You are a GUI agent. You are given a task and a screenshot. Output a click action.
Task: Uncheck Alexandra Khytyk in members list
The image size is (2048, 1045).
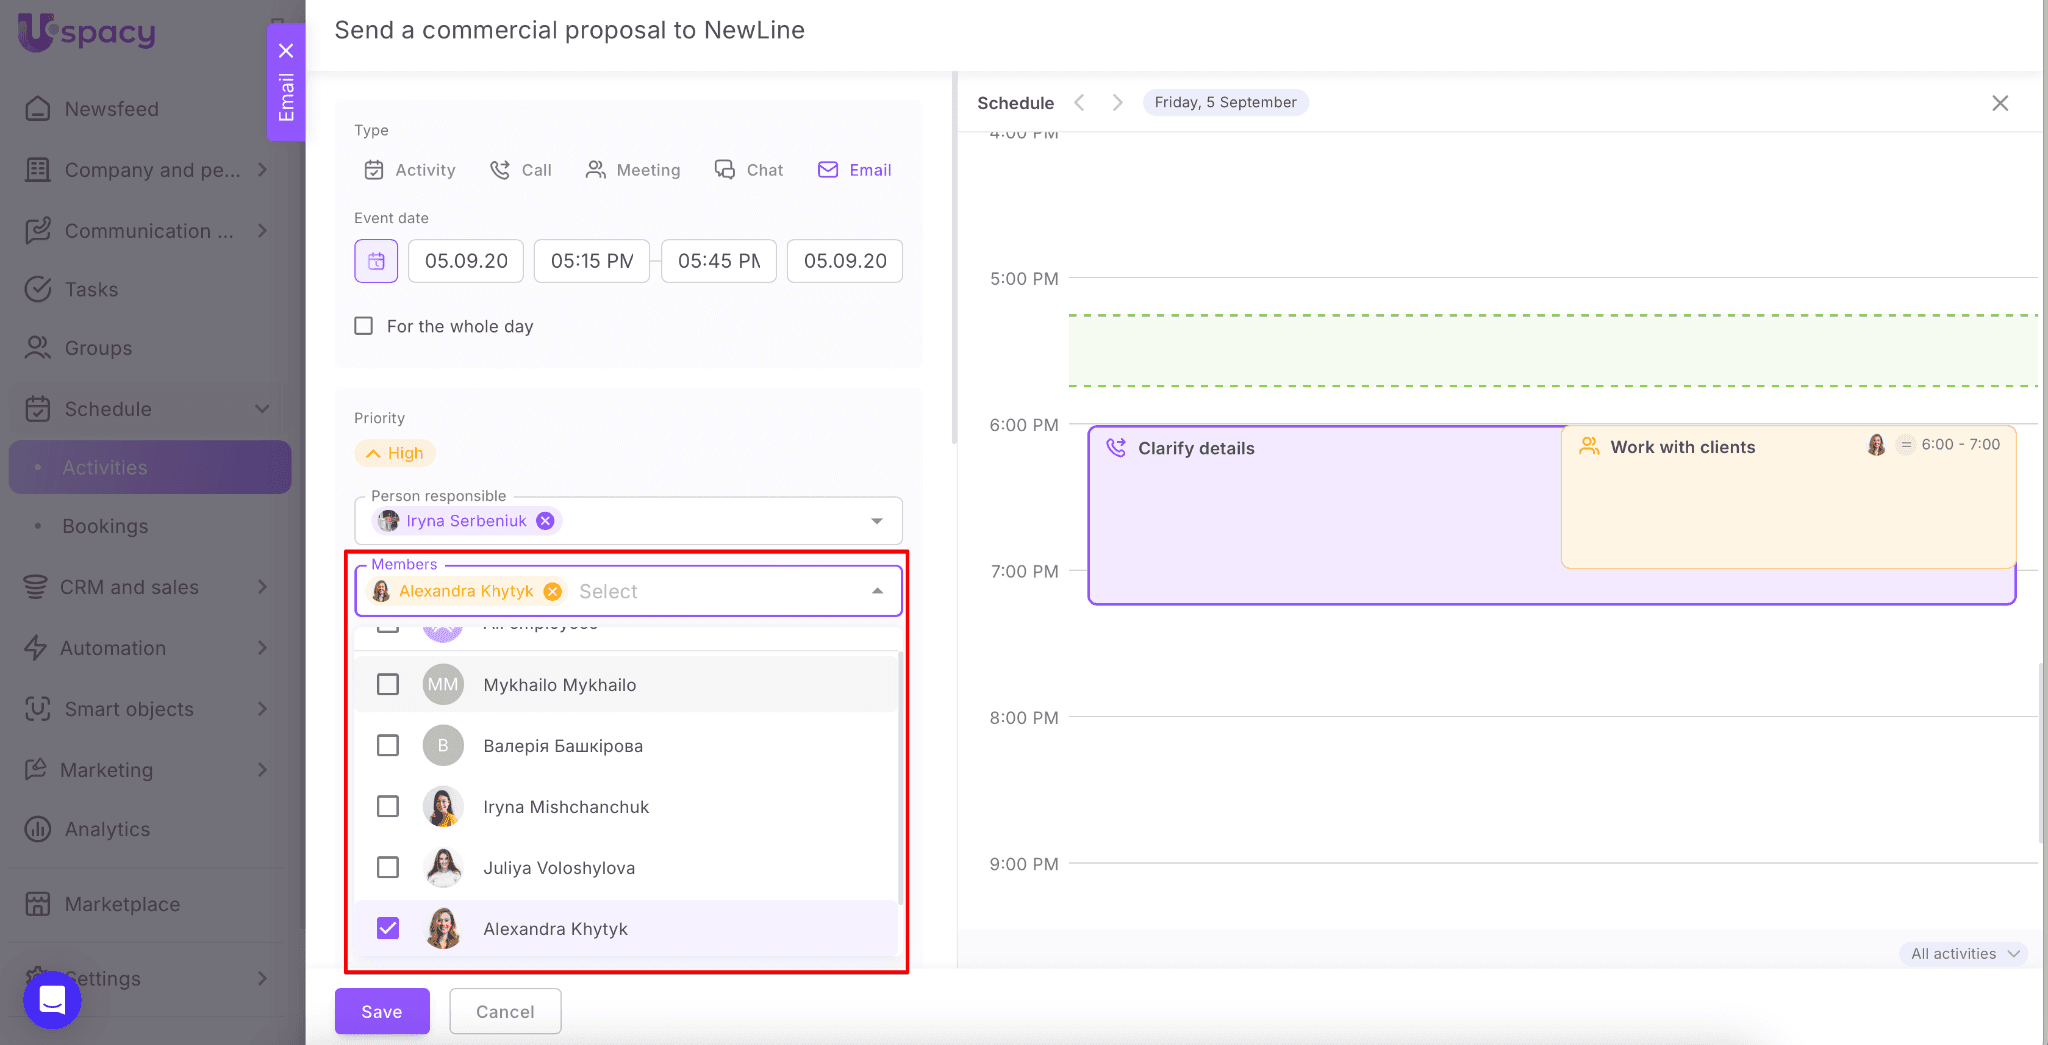(x=388, y=929)
